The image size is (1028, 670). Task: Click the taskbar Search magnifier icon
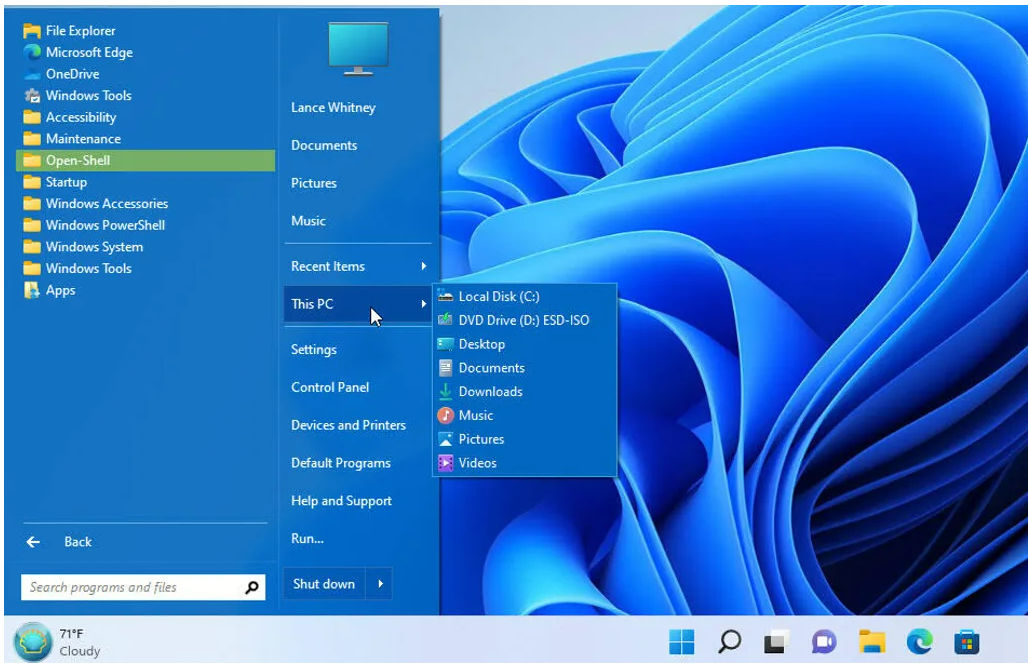(730, 642)
